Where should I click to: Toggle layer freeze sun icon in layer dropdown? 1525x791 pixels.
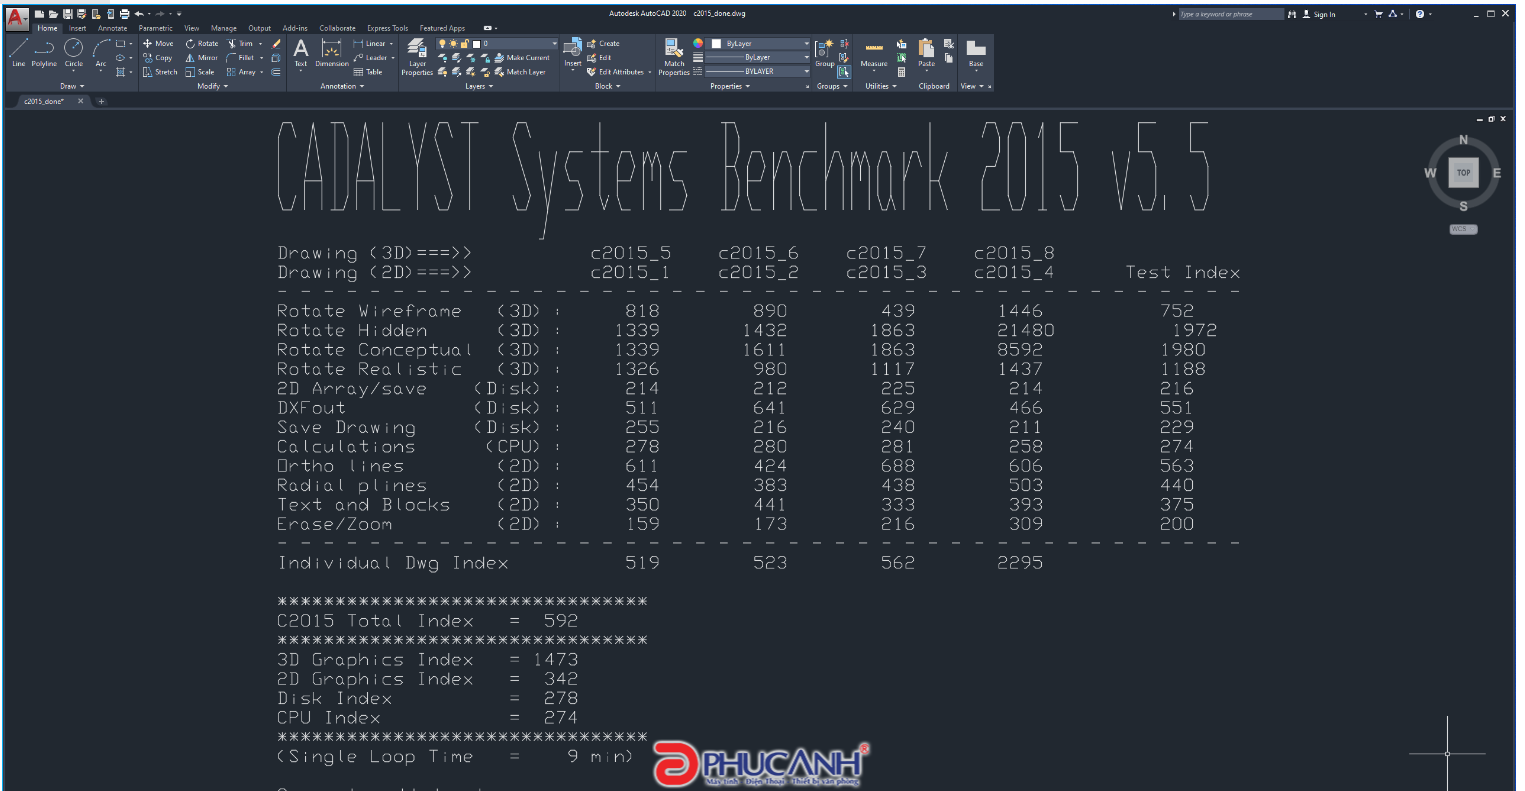pyautogui.click(x=454, y=44)
